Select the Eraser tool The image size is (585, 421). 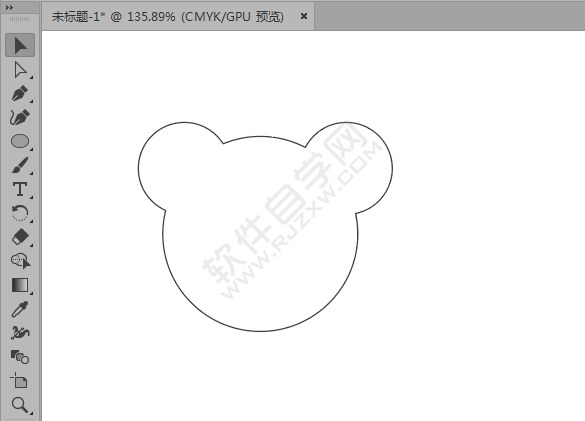(x=20, y=237)
